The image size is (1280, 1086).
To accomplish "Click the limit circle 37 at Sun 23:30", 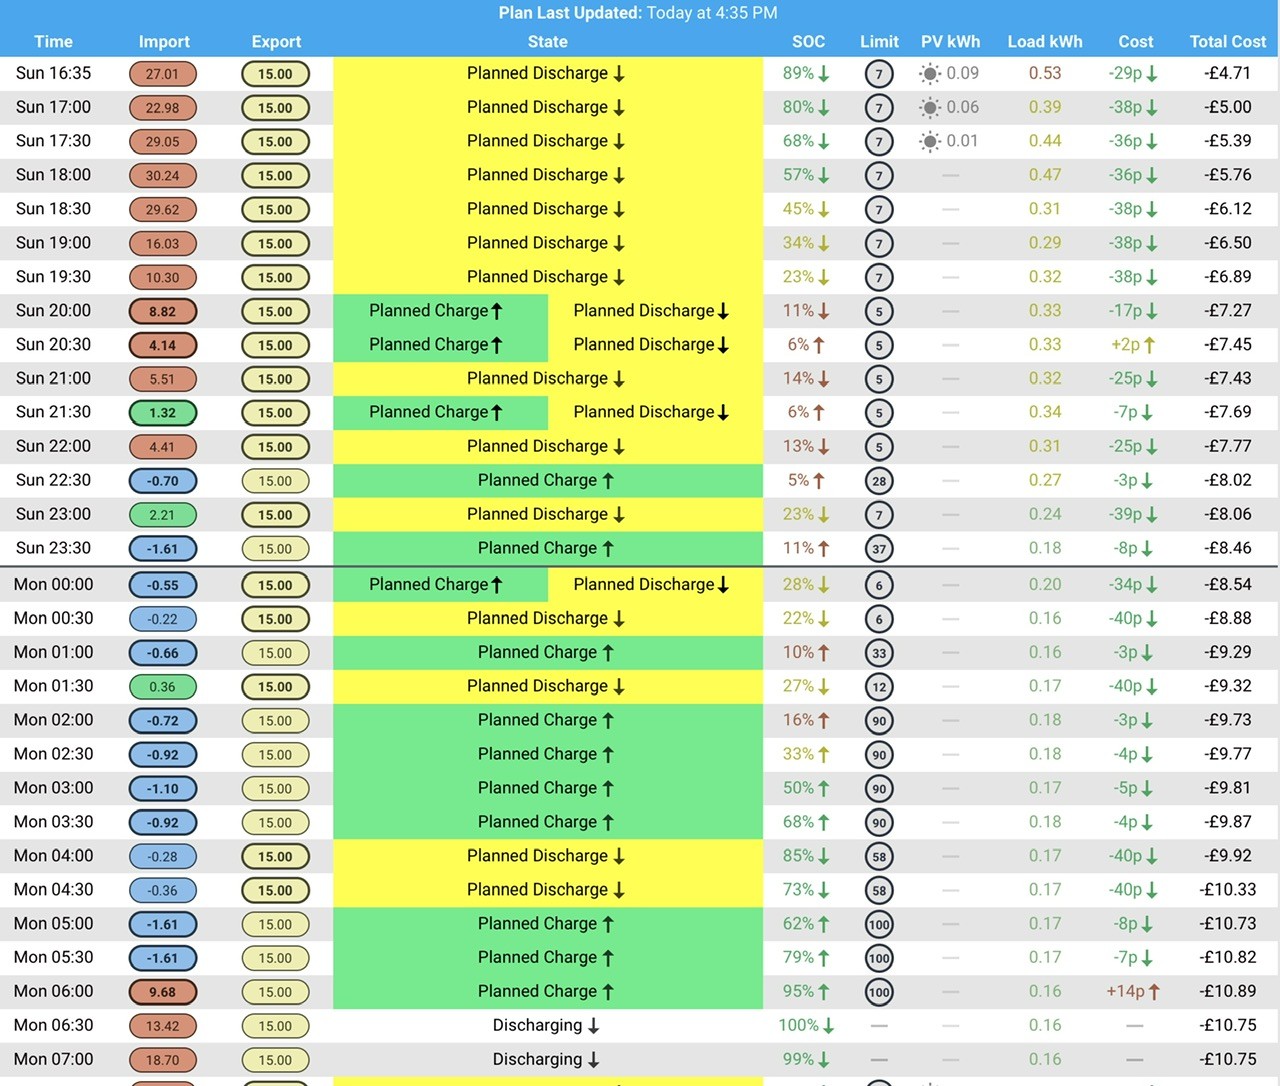I will (879, 549).
